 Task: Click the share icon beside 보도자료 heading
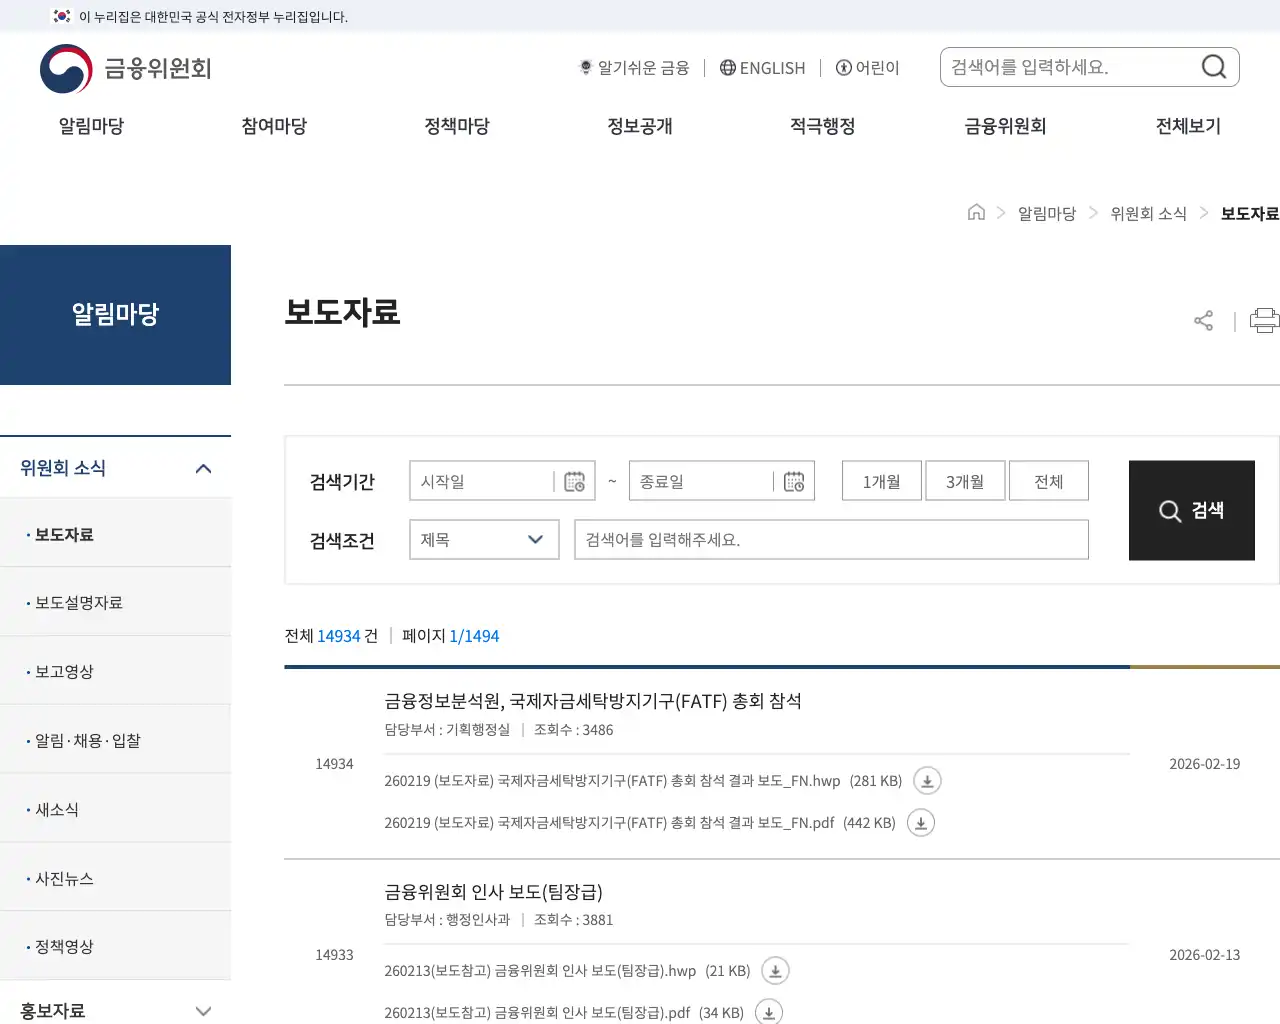pyautogui.click(x=1203, y=320)
